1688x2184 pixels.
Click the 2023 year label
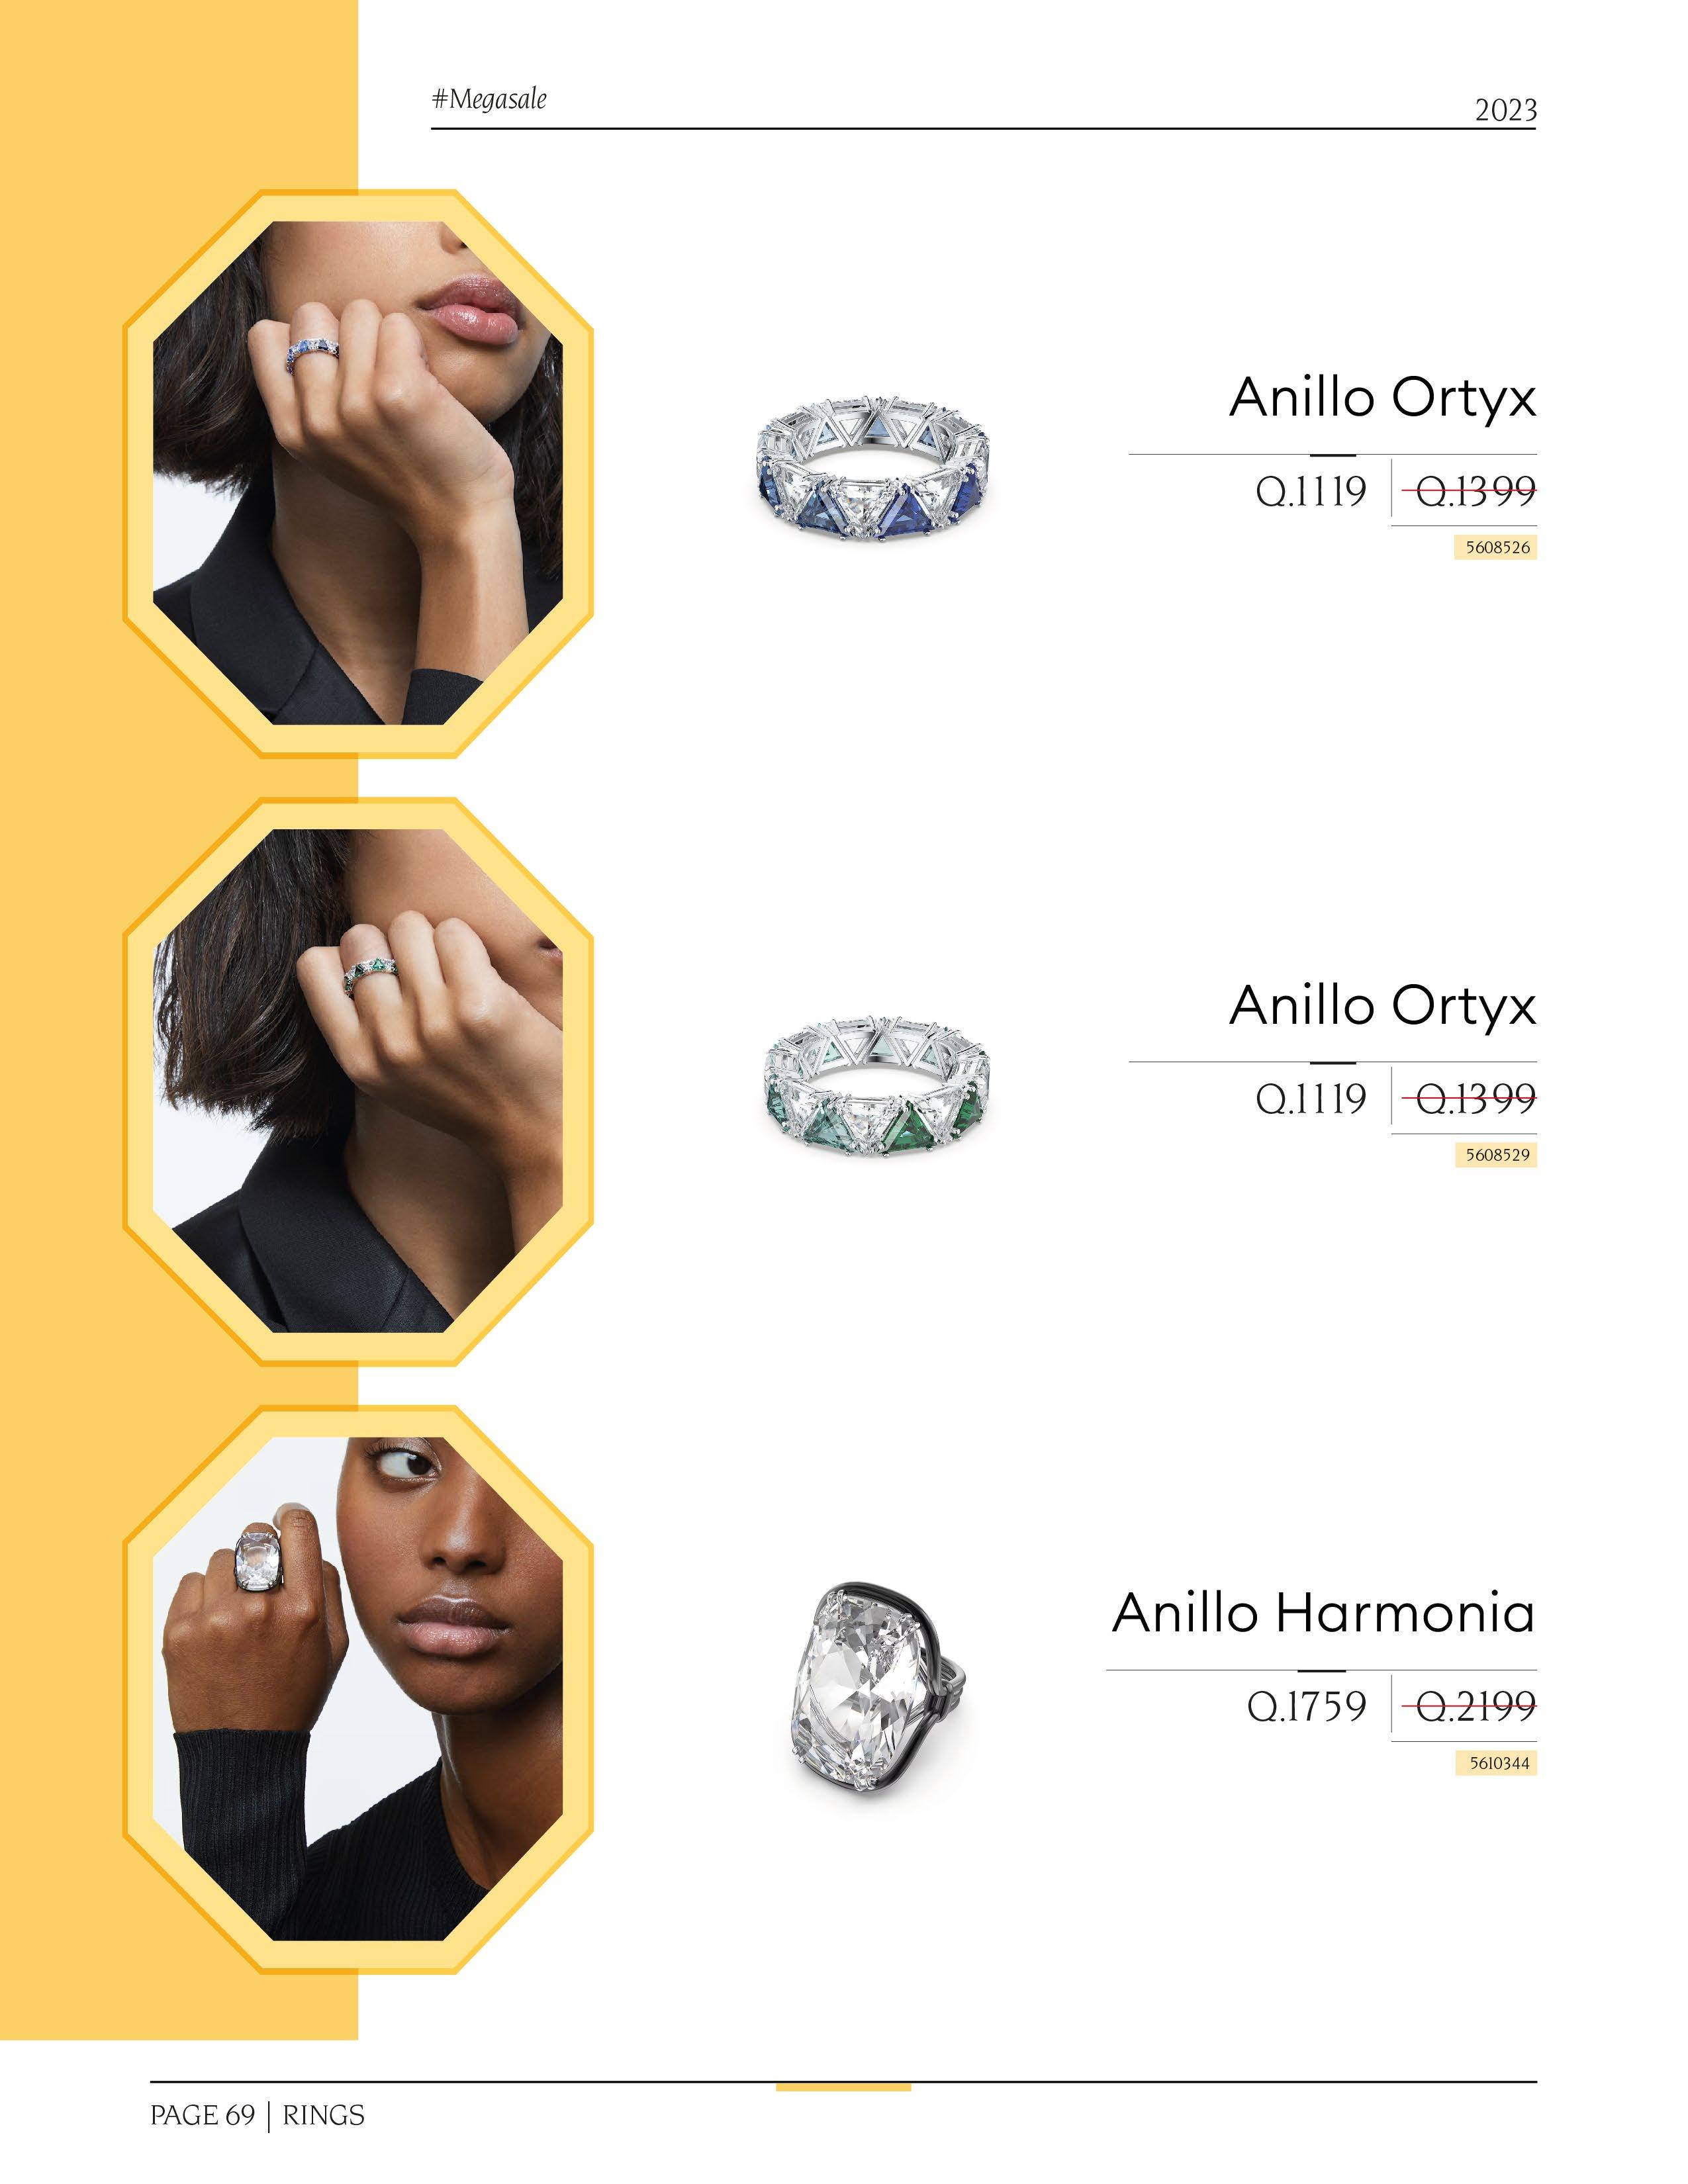coord(1505,110)
